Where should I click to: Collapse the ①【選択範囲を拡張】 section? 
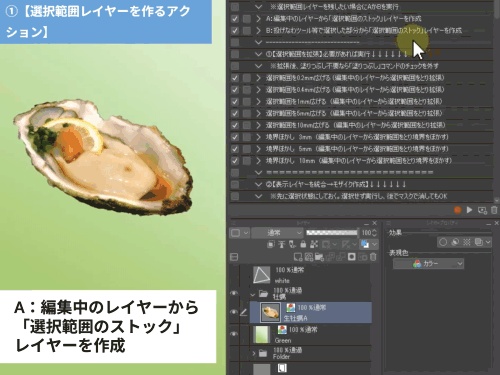pos(259,54)
